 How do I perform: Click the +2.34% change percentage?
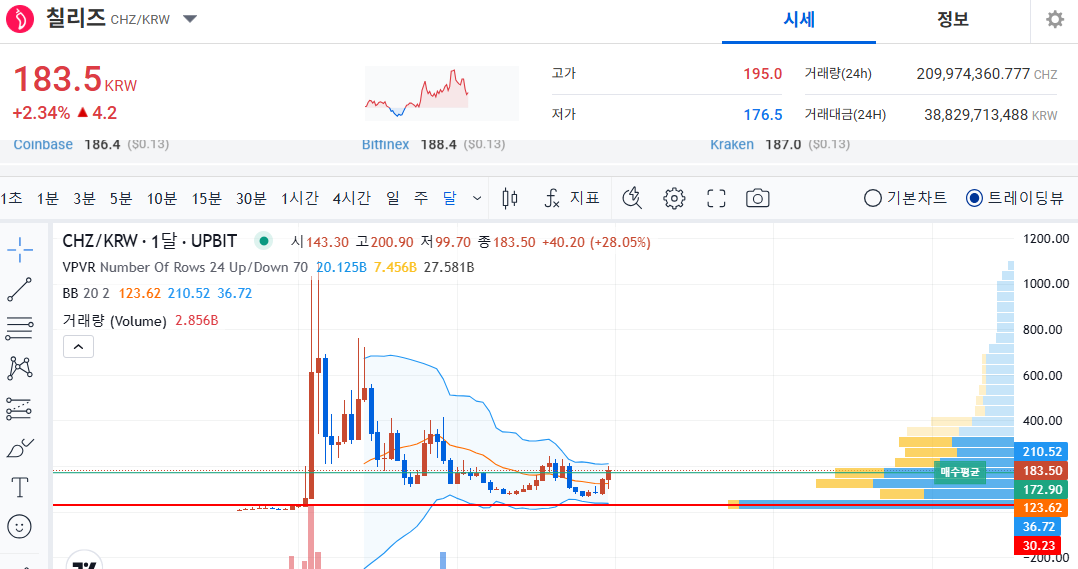coord(41,113)
